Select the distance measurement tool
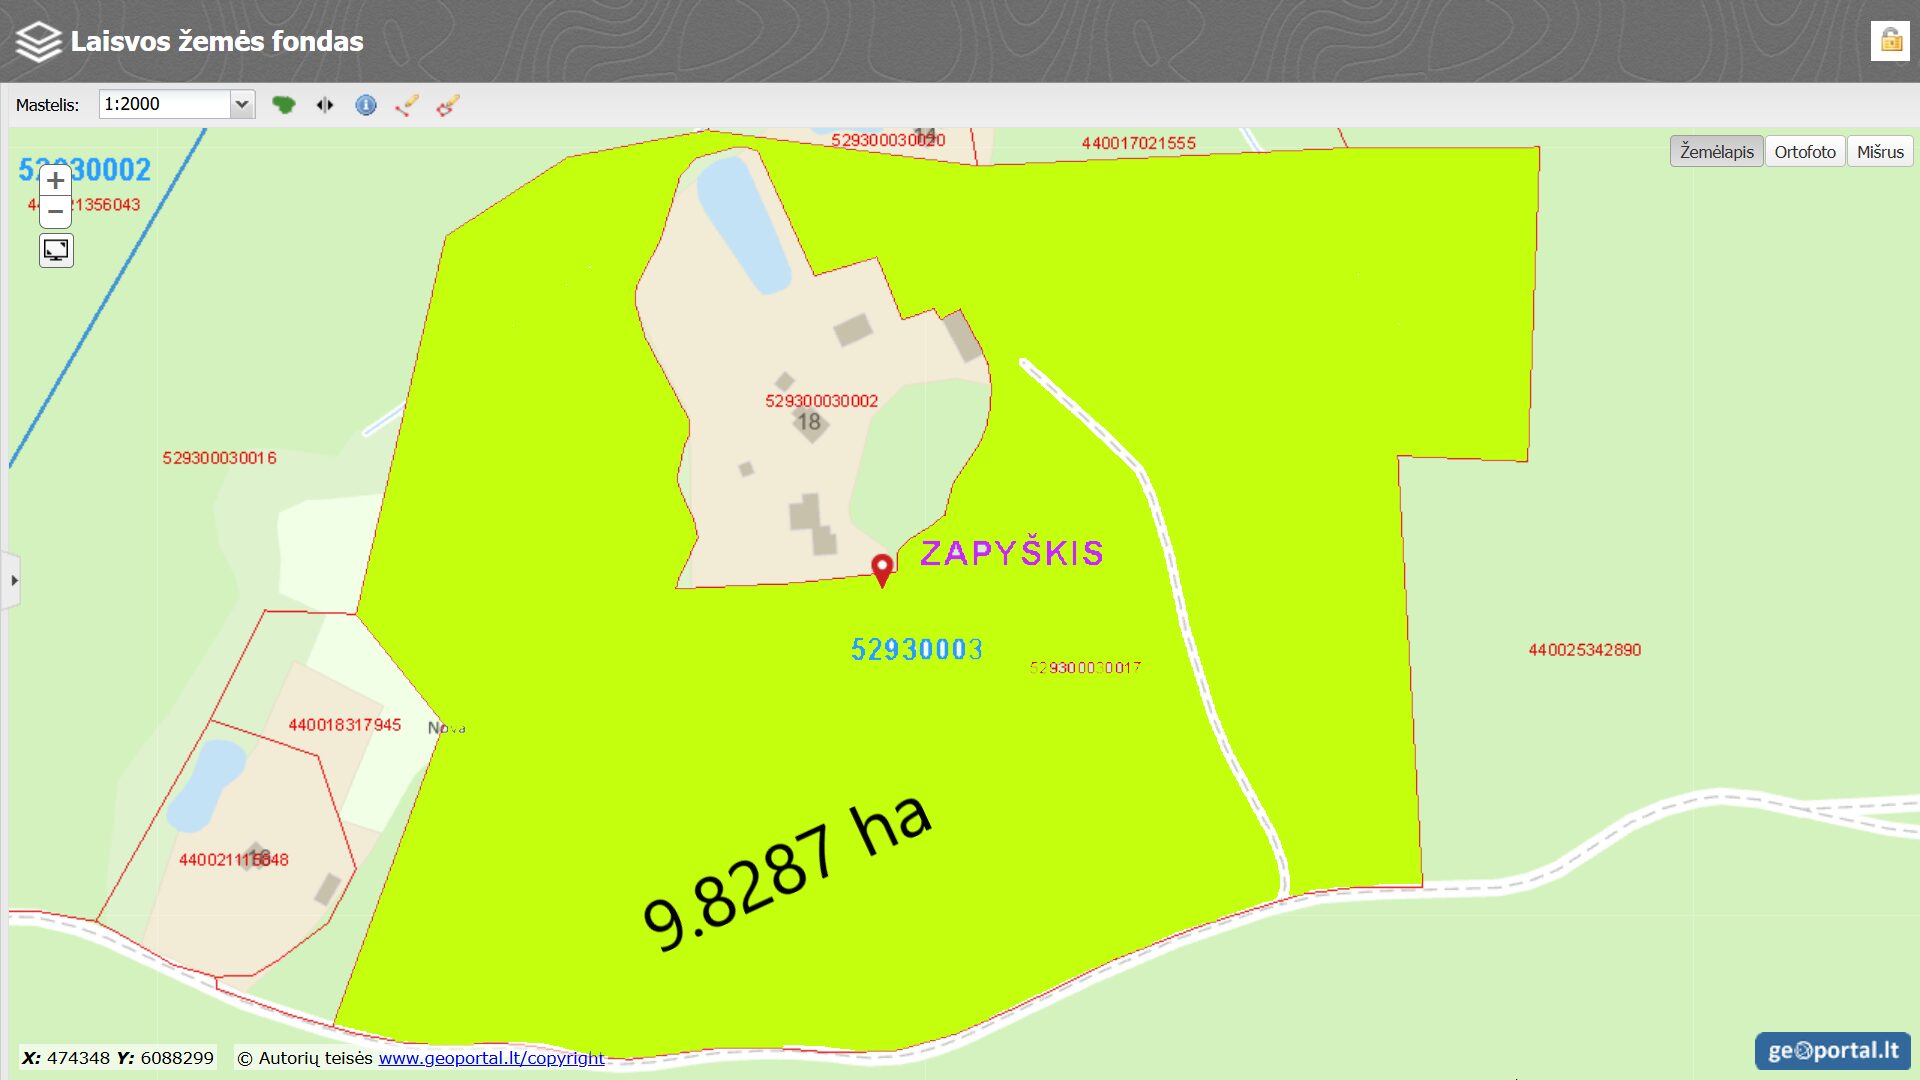This screenshot has height=1080, width=1920. (407, 105)
